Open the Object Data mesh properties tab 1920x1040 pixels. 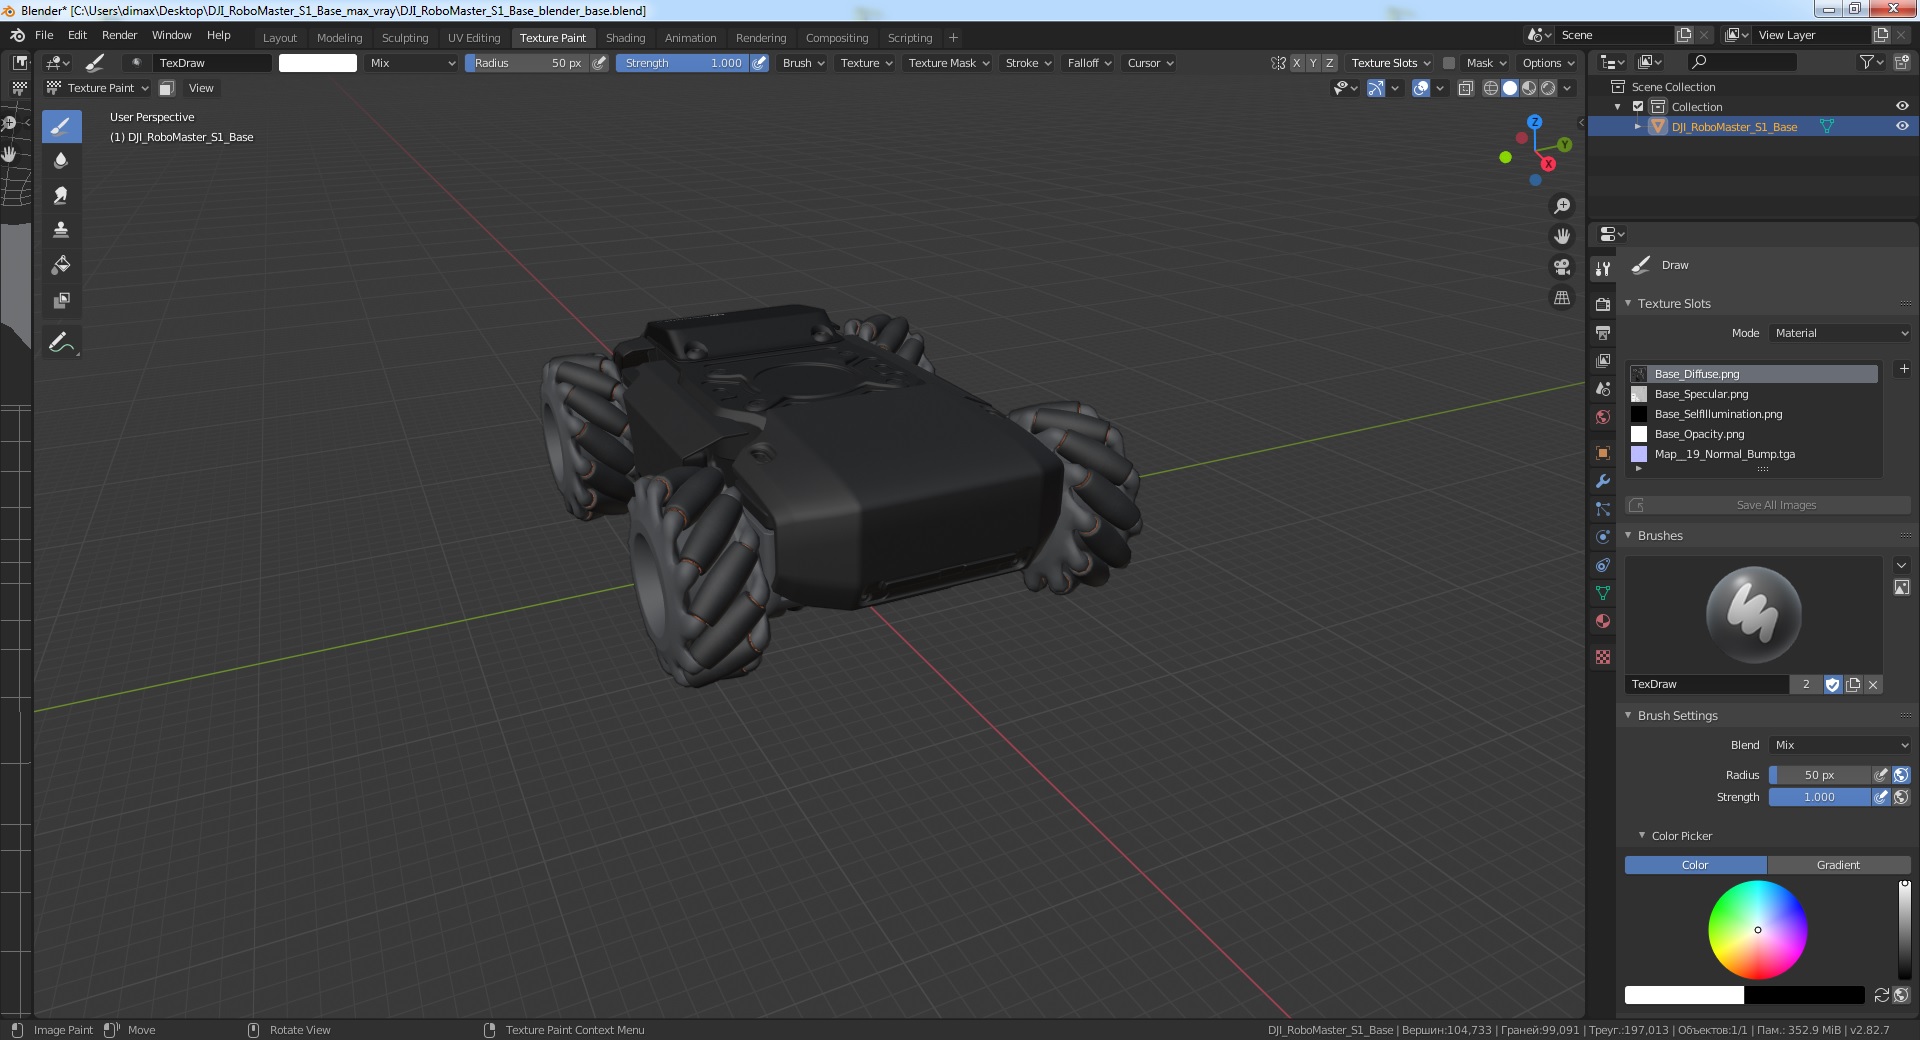[x=1603, y=593]
